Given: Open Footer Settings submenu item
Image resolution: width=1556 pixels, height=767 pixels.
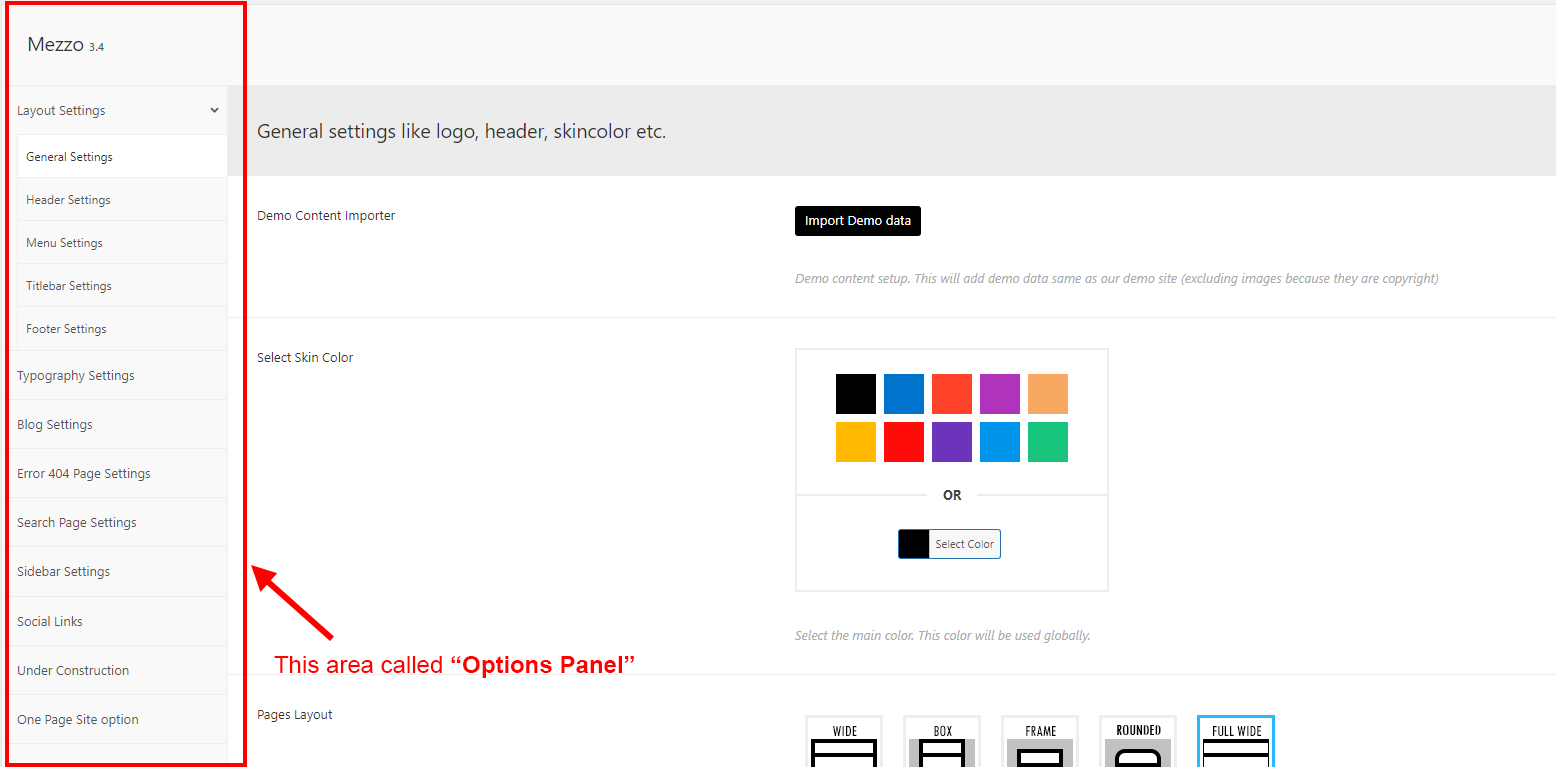Looking at the screenshot, I should pyautogui.click(x=66, y=329).
